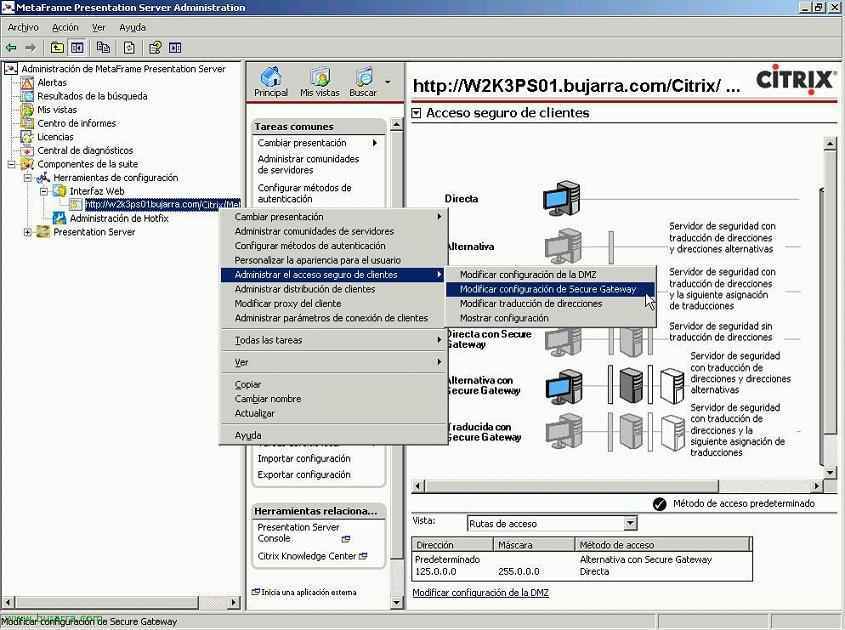
Task: Click the Presentation Server Console external icon
Action: pos(345,539)
